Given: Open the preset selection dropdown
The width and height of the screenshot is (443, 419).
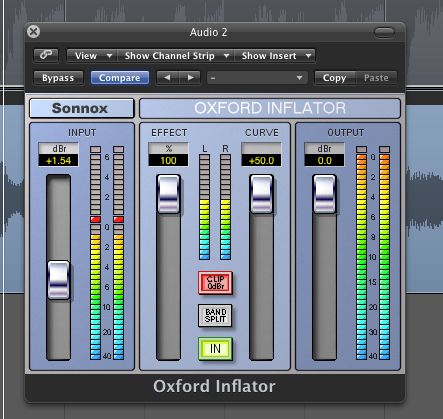Looking at the screenshot, I should tap(256, 78).
